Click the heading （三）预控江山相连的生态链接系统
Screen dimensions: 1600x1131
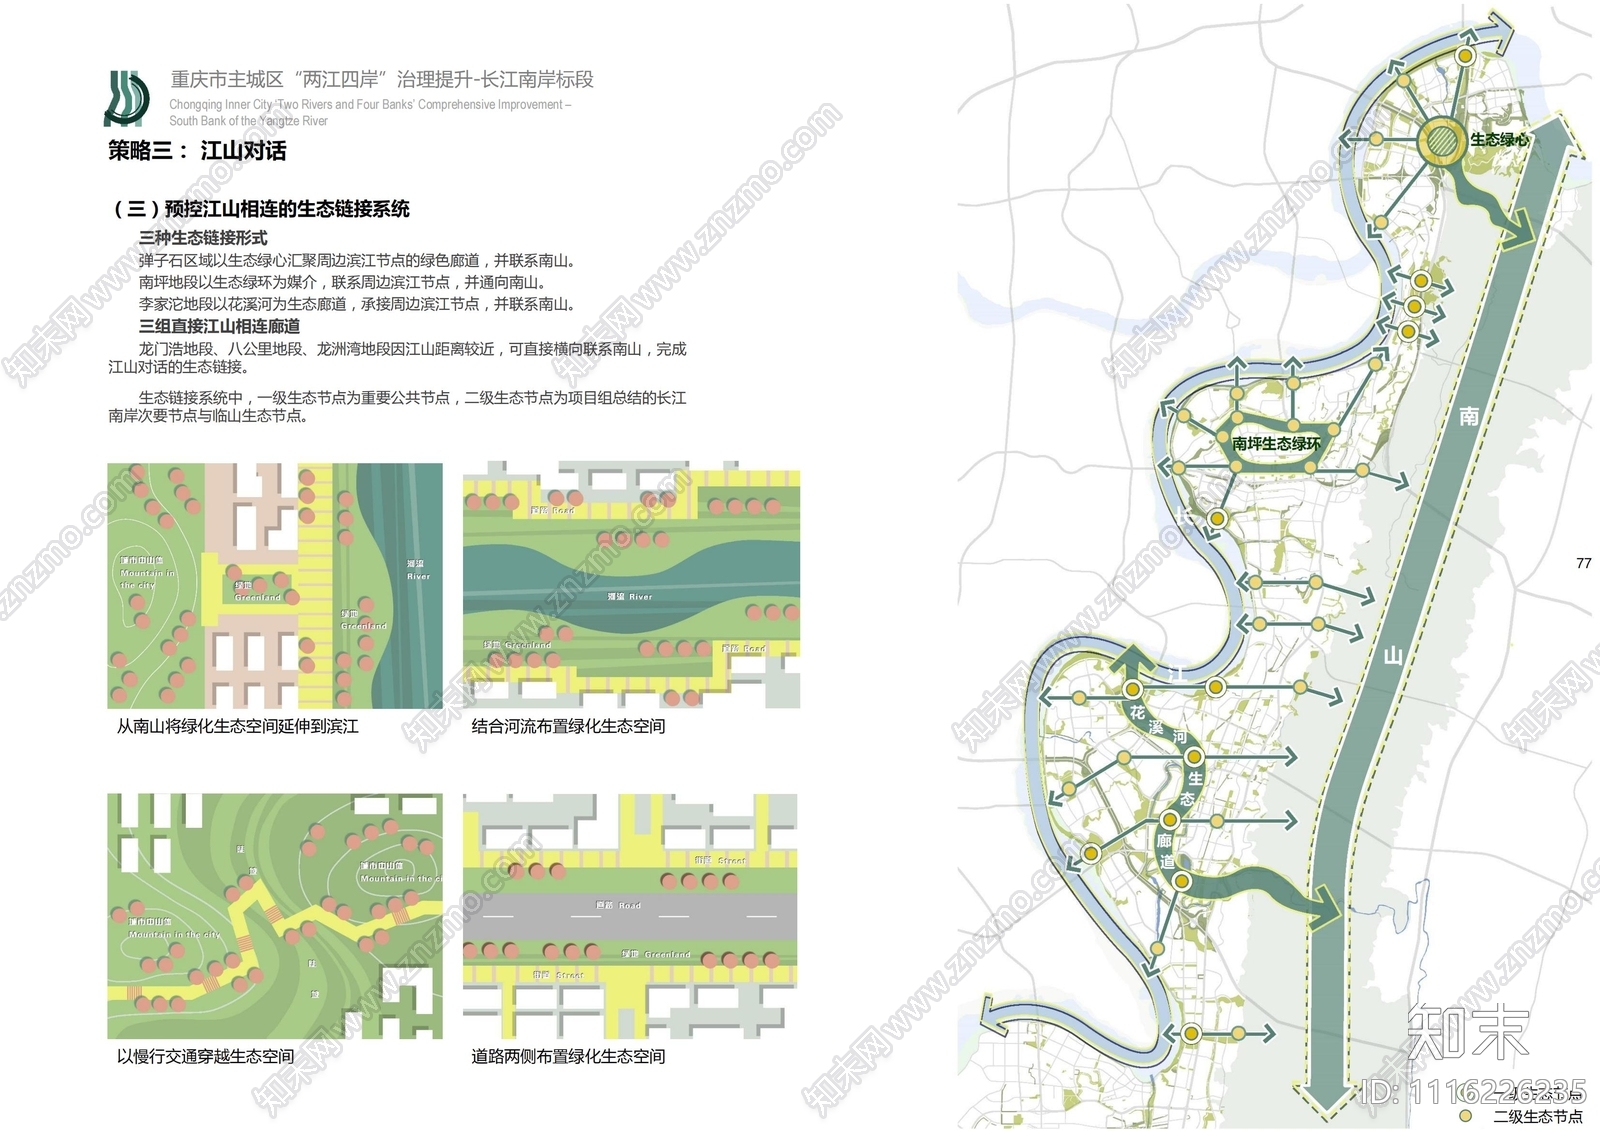pos(260,209)
